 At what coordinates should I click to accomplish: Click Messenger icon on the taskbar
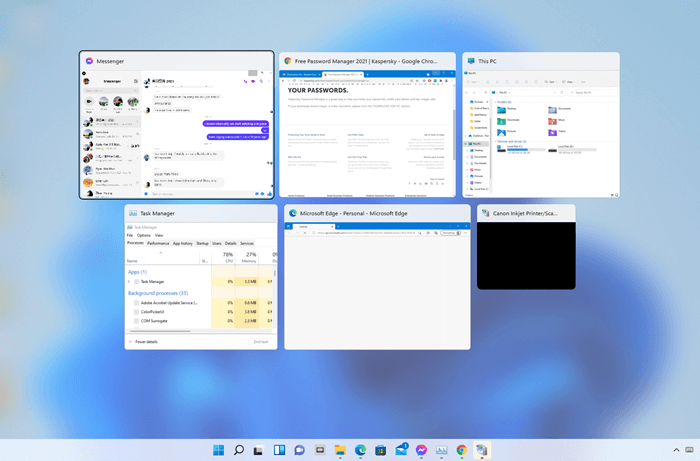coord(421,450)
